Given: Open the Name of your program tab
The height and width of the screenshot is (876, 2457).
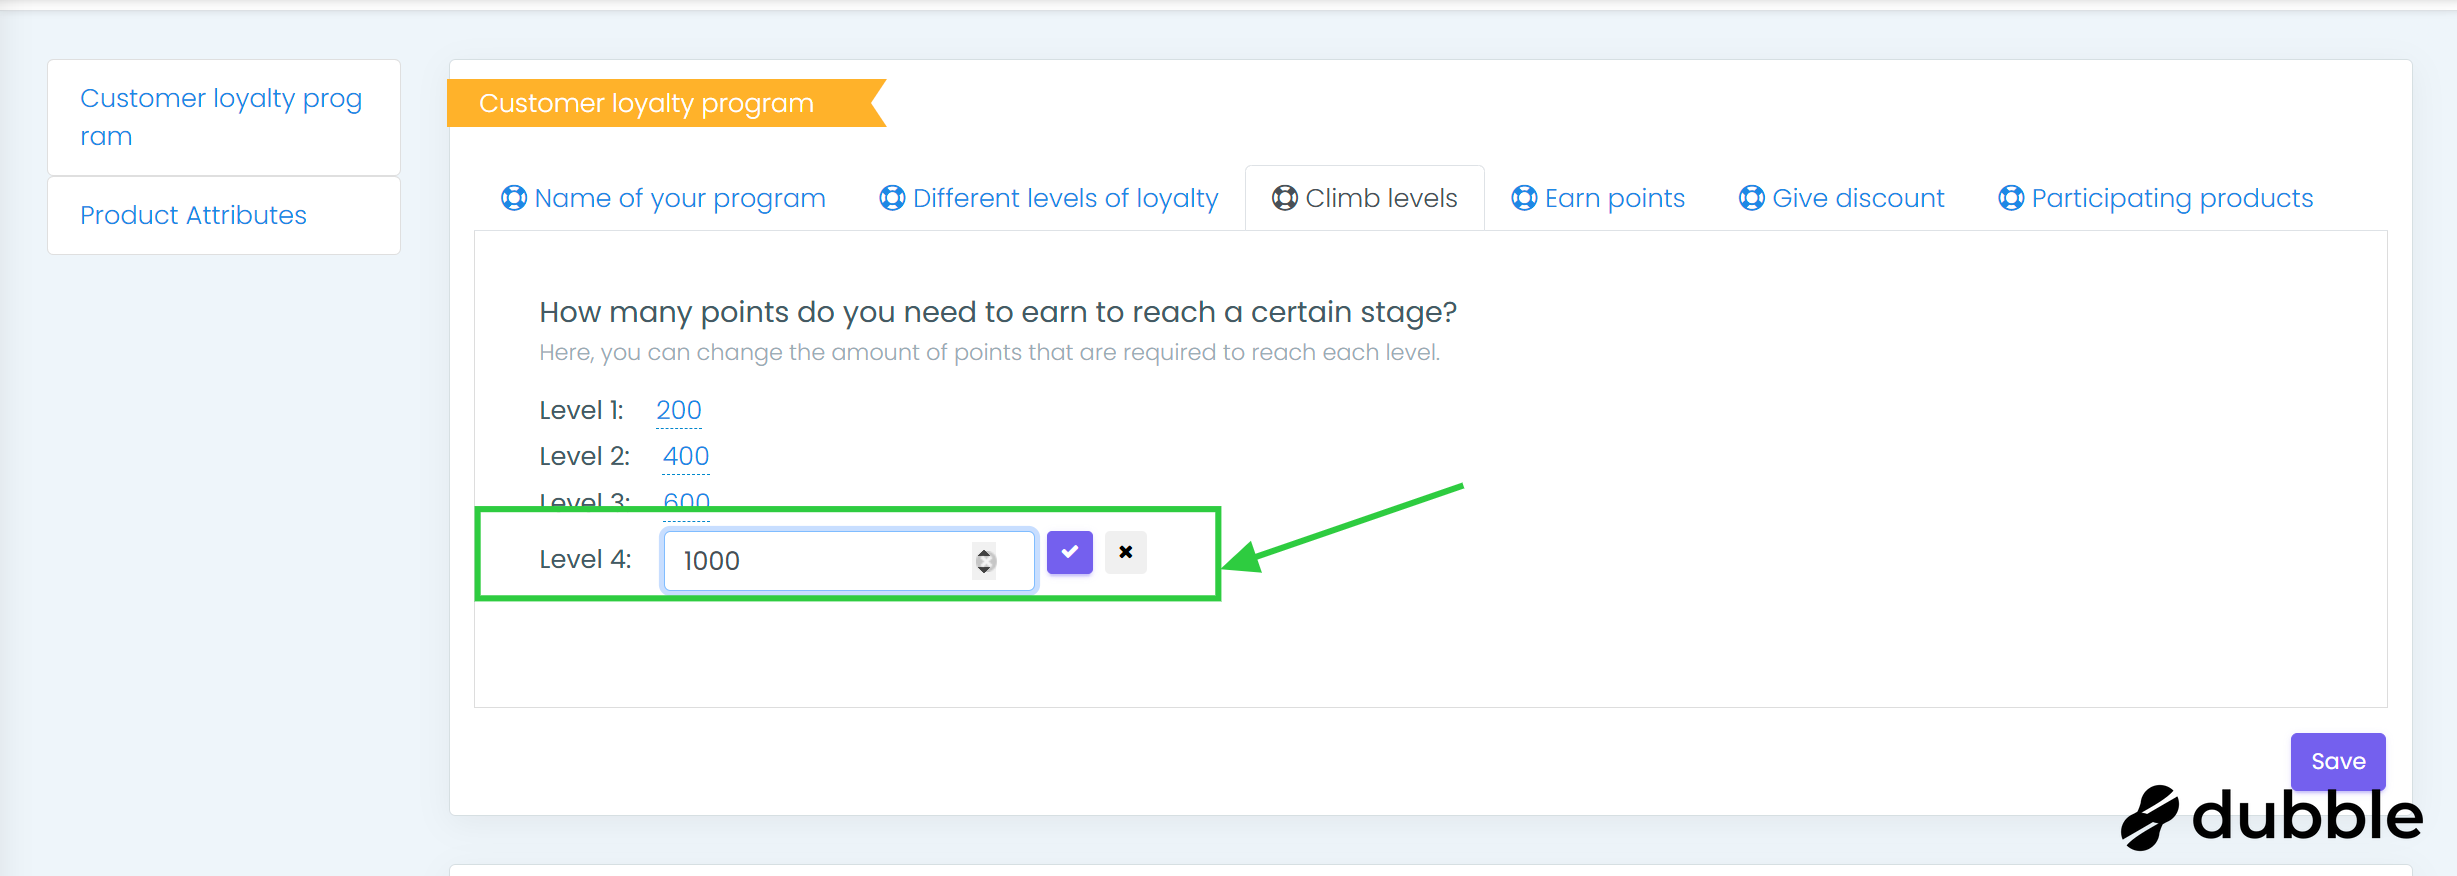Looking at the screenshot, I should click(680, 198).
